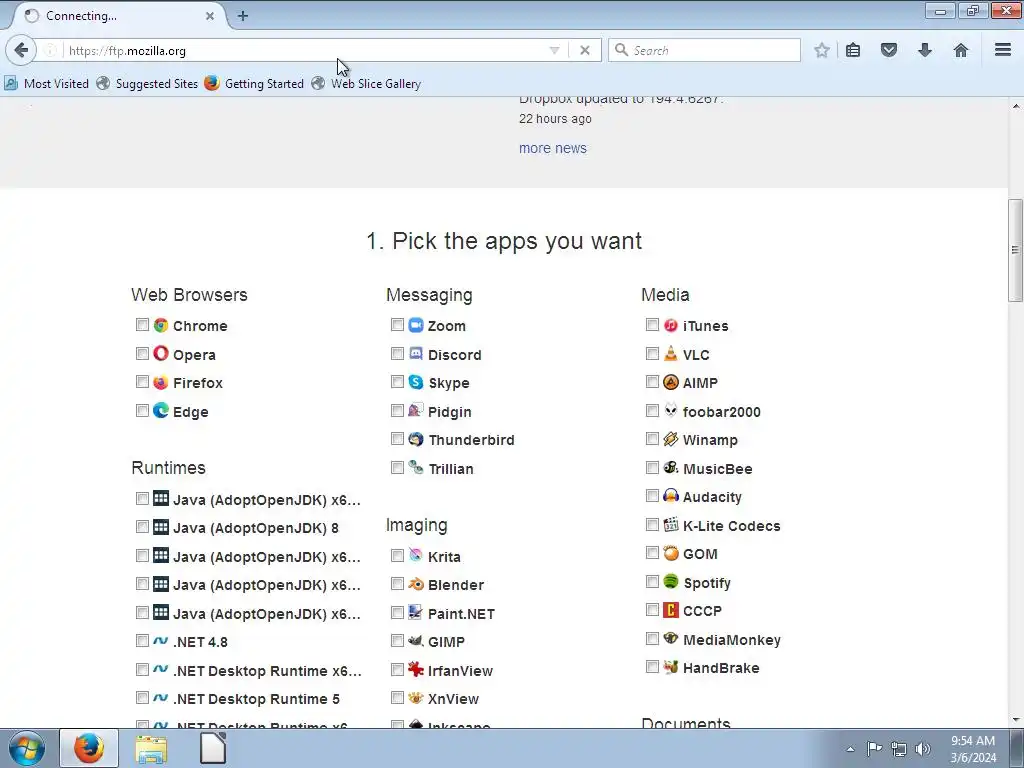Tick the Spotify checkbox
This screenshot has height=768, width=1024.
(x=652, y=581)
